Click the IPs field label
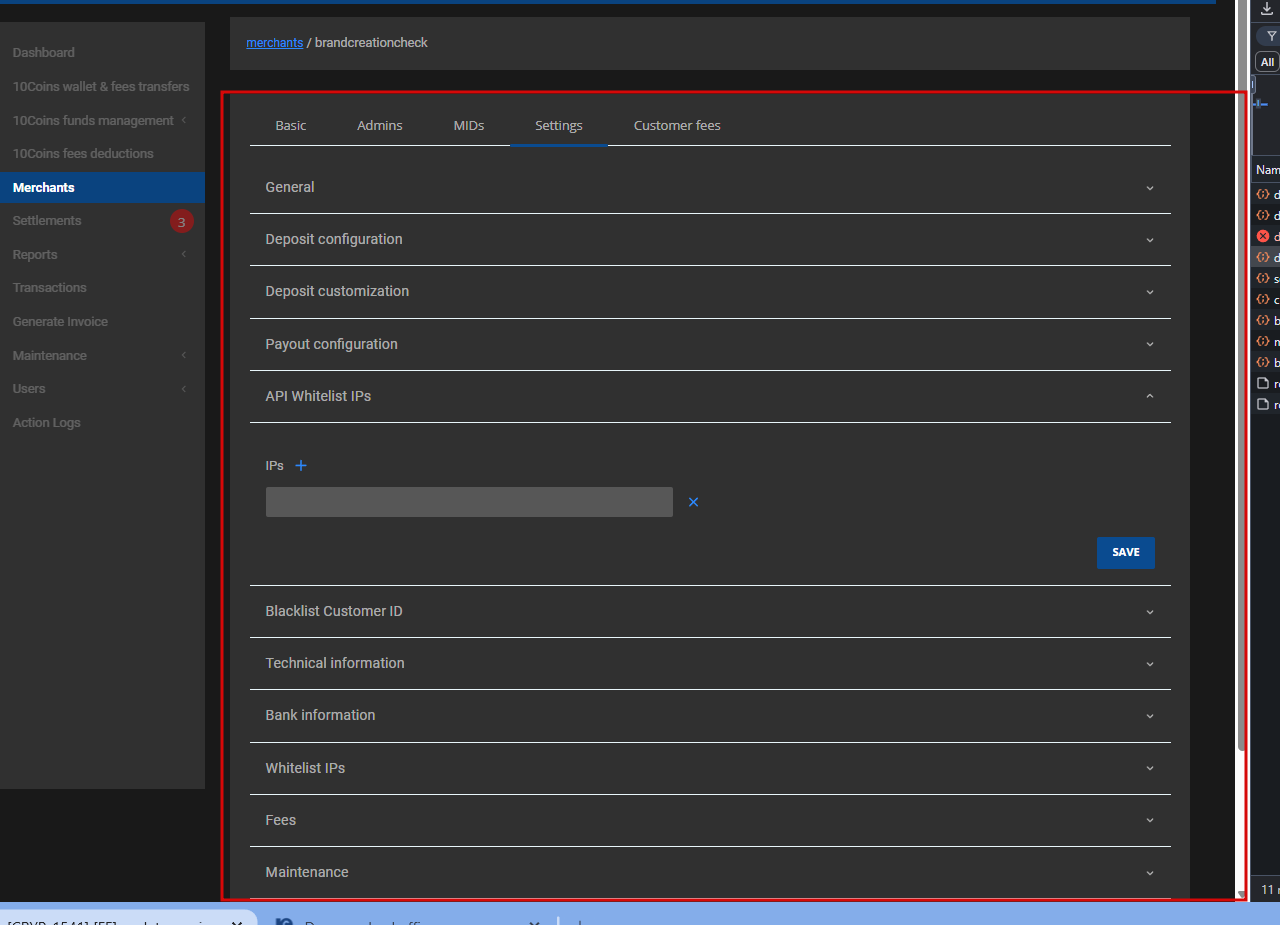 click(x=275, y=466)
